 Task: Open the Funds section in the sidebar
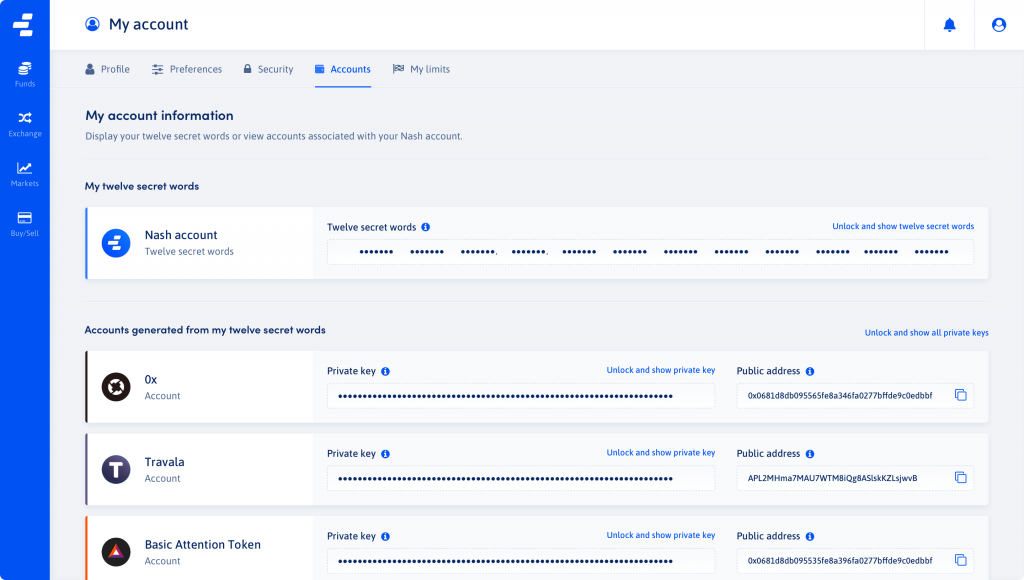click(x=24, y=71)
